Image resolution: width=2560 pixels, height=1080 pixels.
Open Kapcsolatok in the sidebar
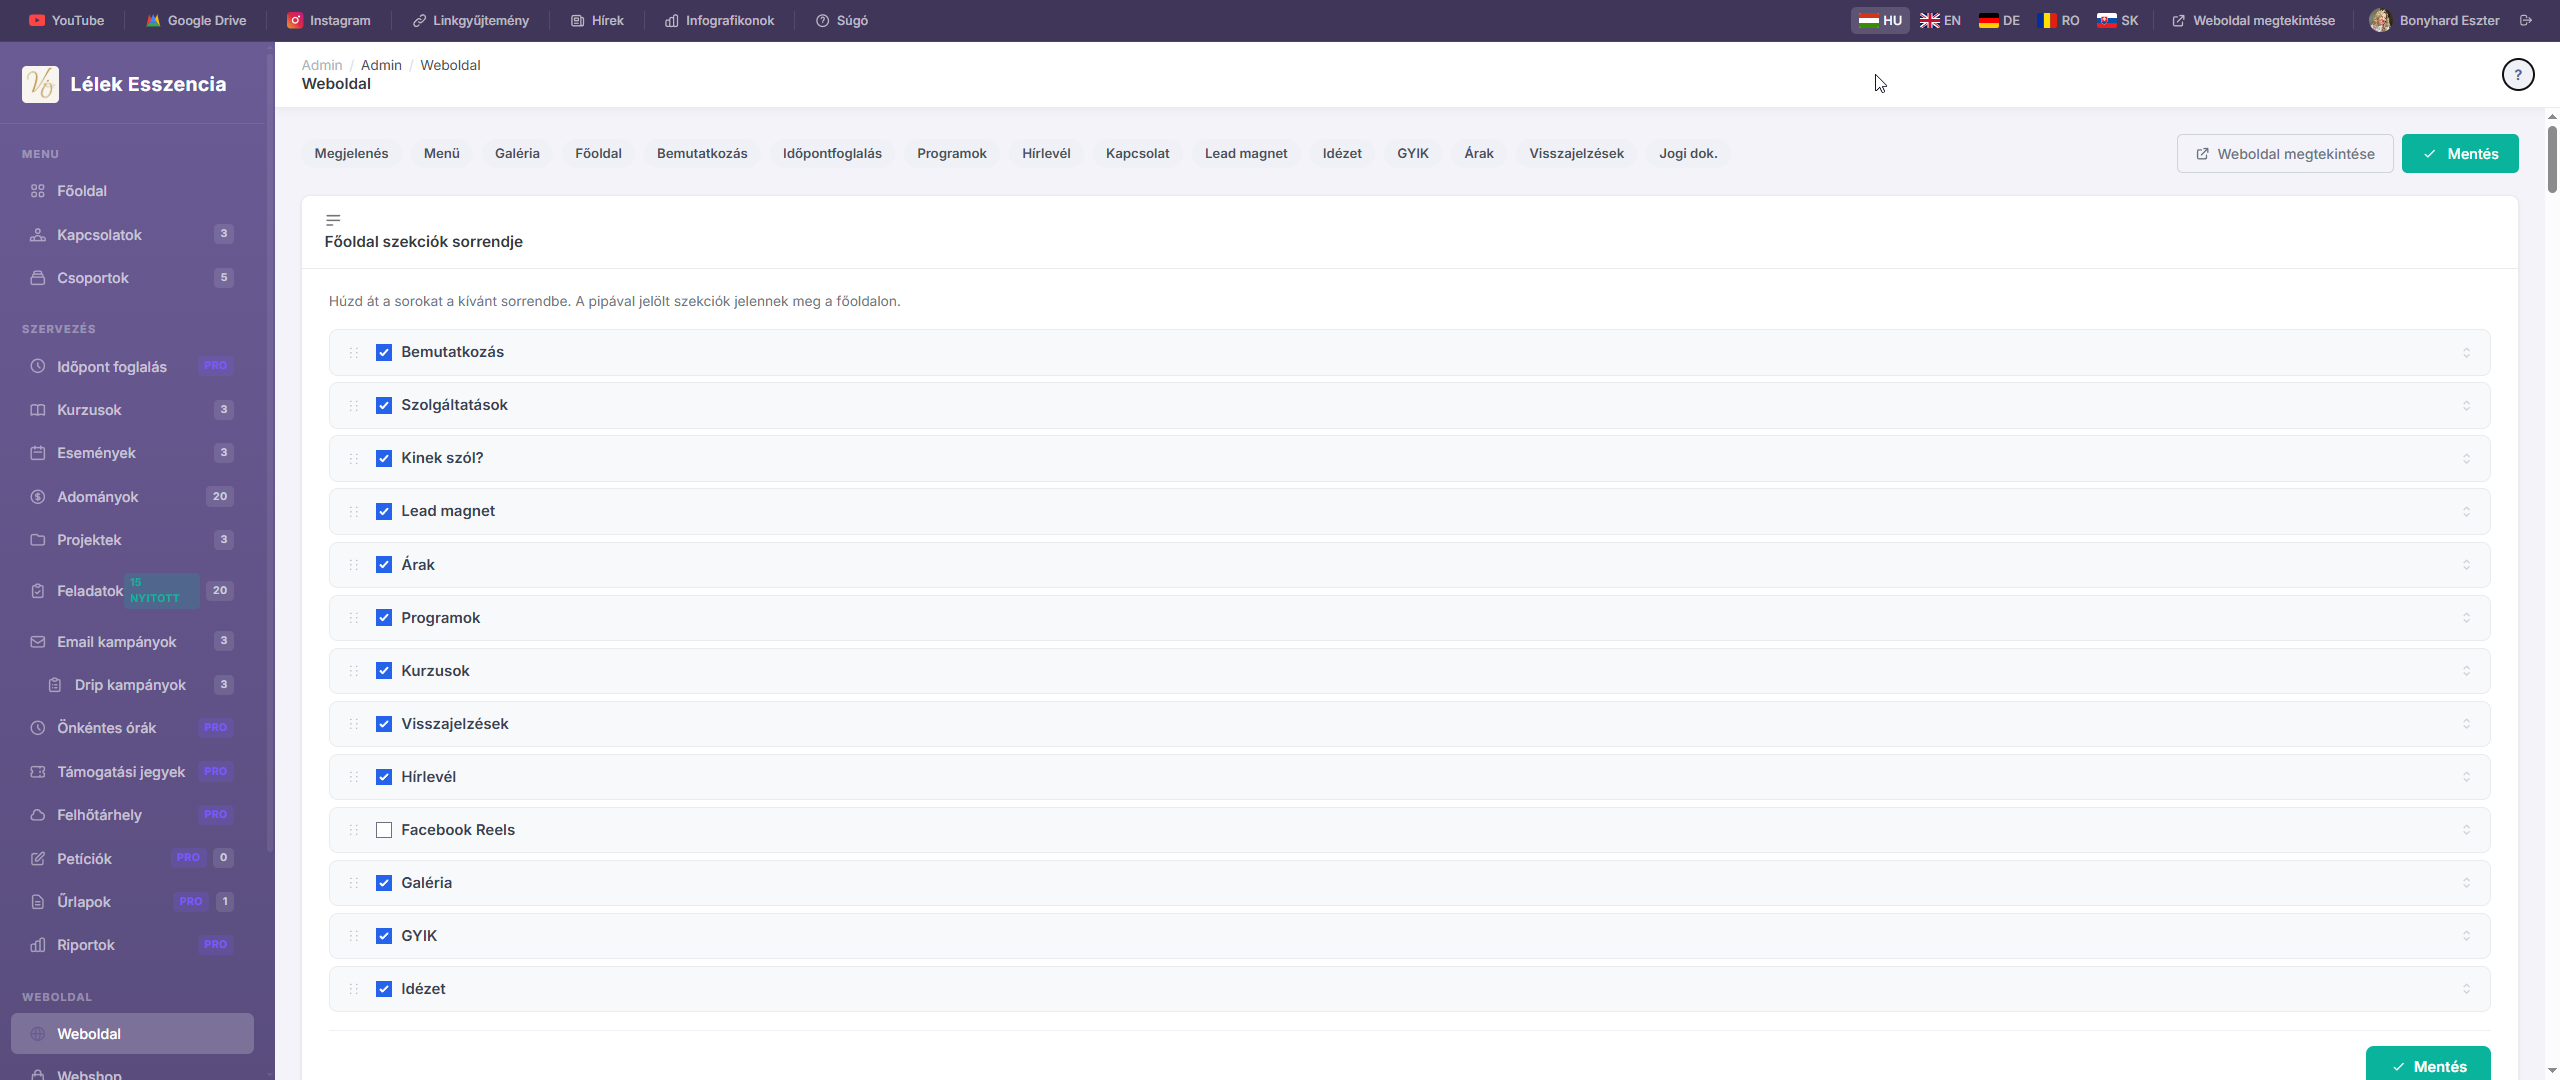132,235
